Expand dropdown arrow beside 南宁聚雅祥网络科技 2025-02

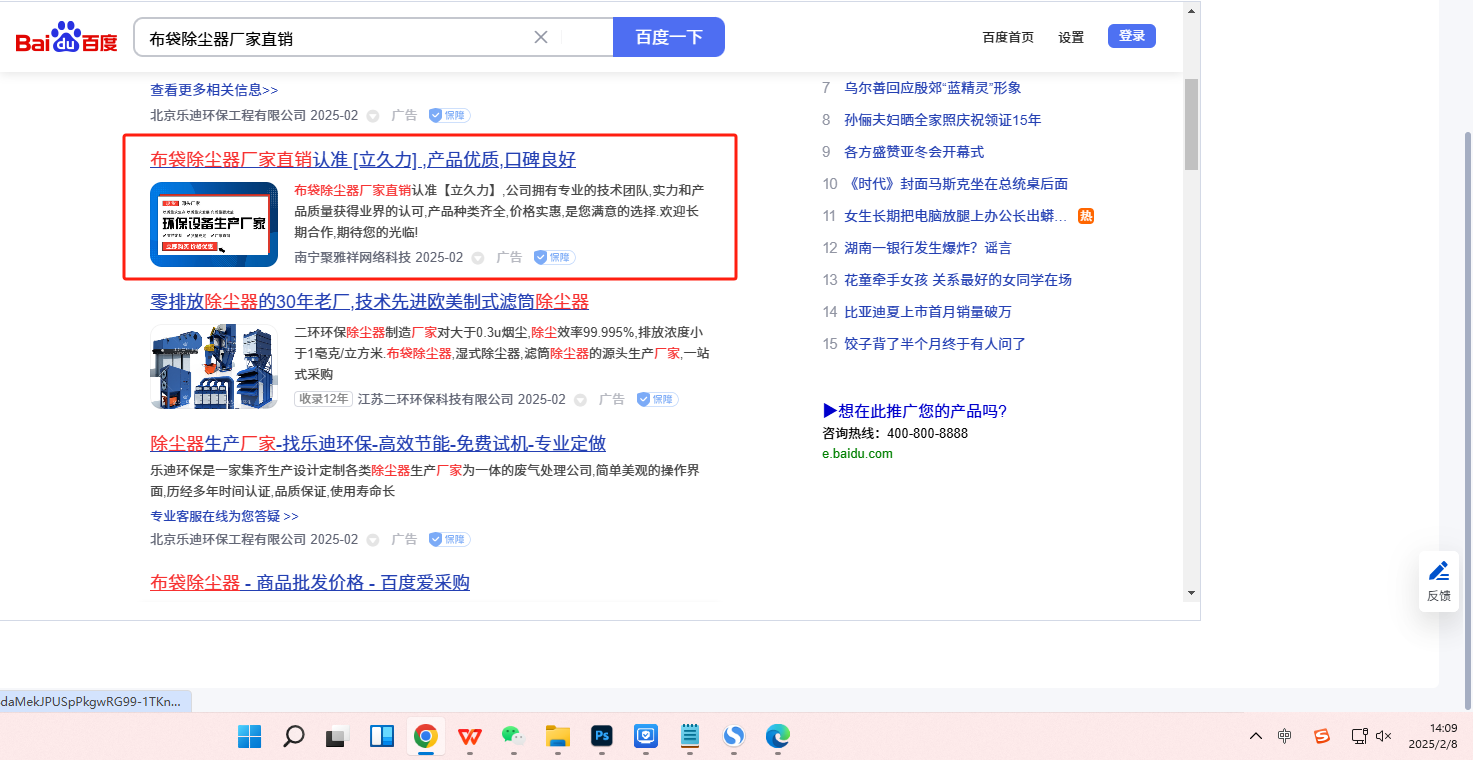pos(478,258)
